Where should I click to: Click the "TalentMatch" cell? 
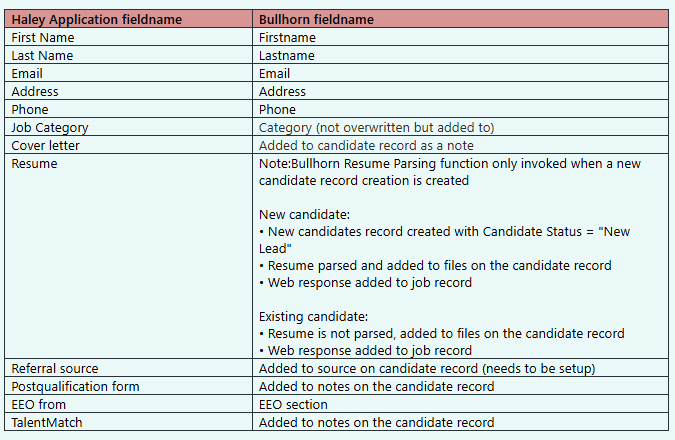pyautogui.click(x=46, y=422)
